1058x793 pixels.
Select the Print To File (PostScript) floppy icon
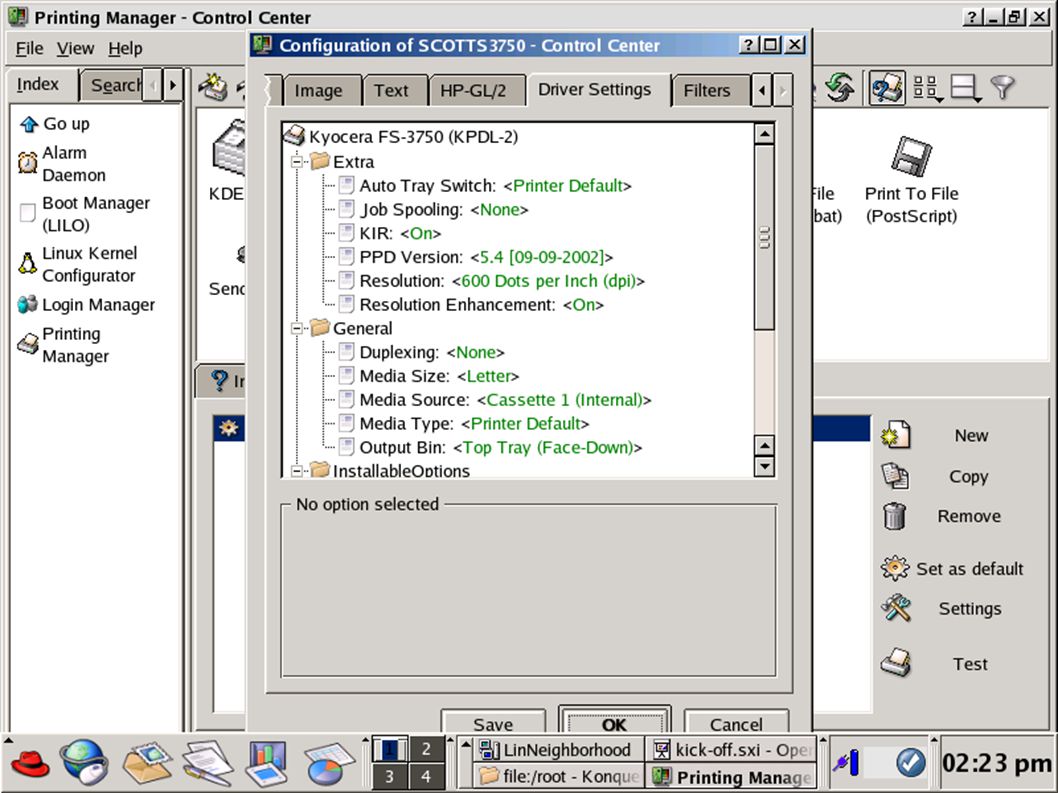911,157
